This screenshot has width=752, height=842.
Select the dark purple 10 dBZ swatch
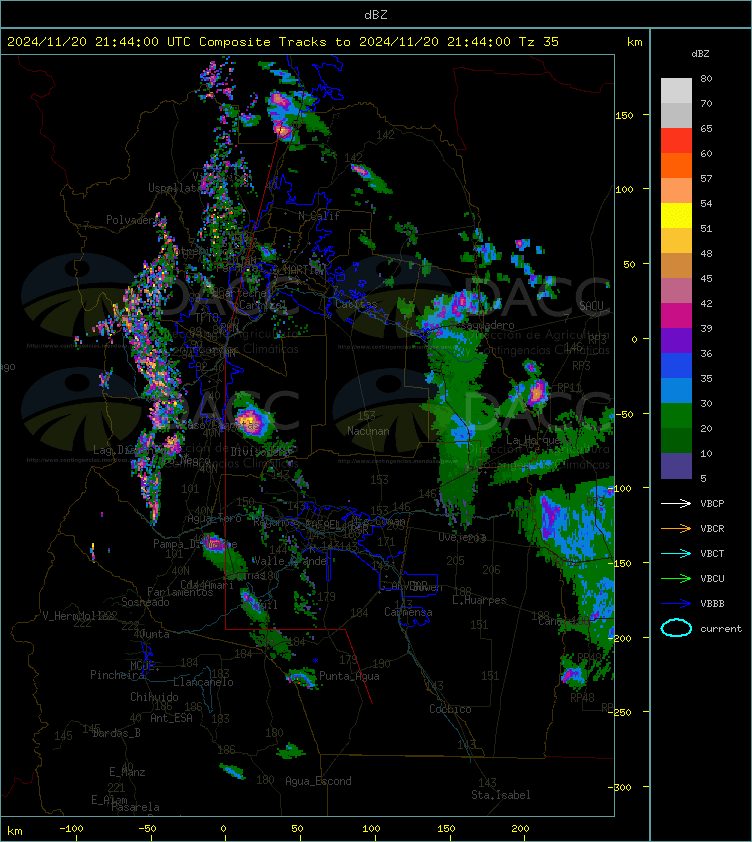click(676, 466)
